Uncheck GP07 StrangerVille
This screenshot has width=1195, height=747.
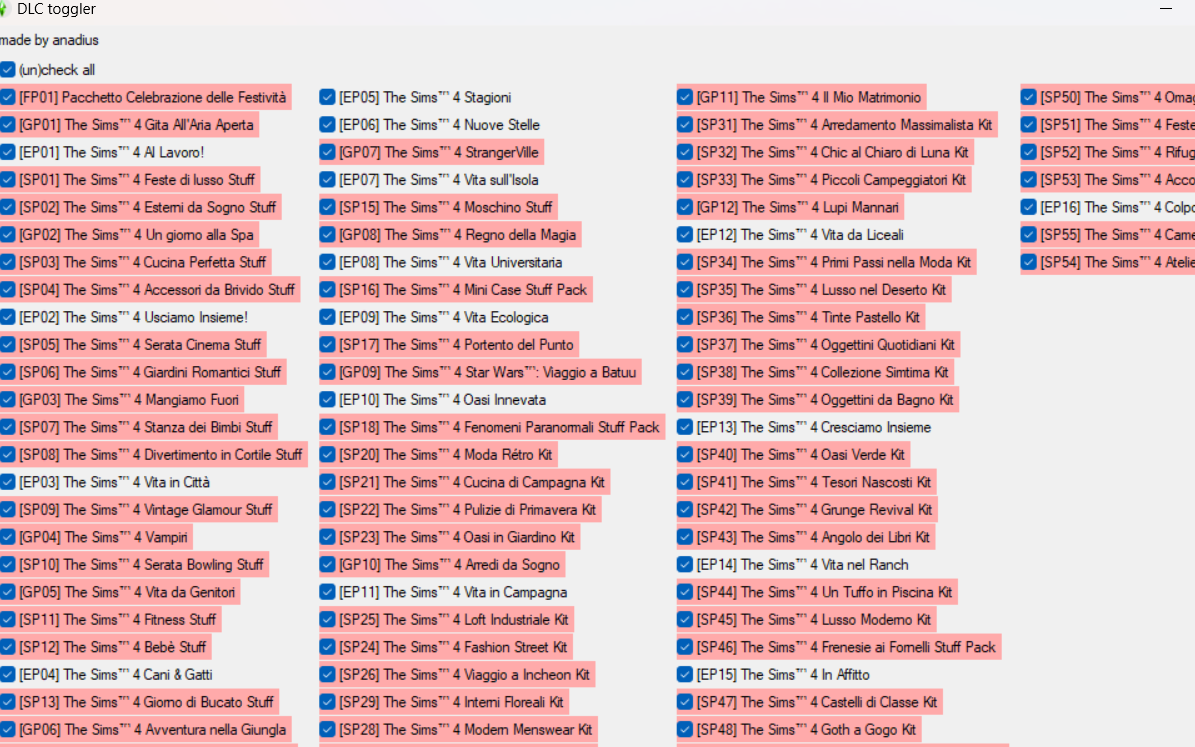click(328, 152)
